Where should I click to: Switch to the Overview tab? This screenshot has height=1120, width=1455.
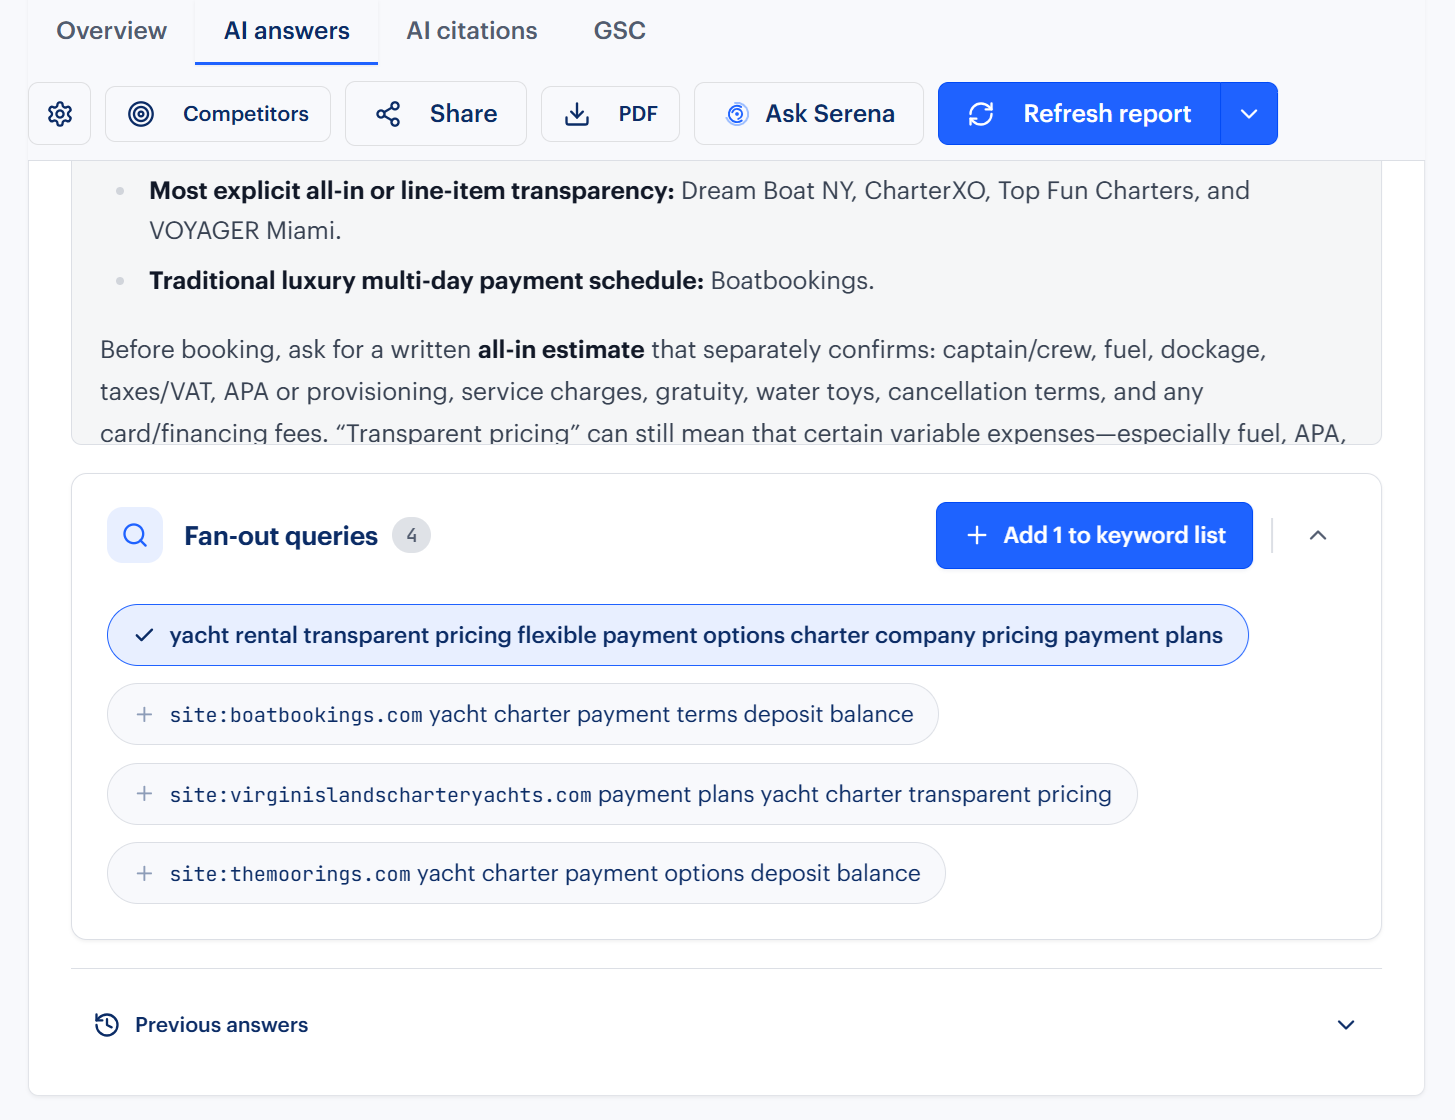[112, 31]
